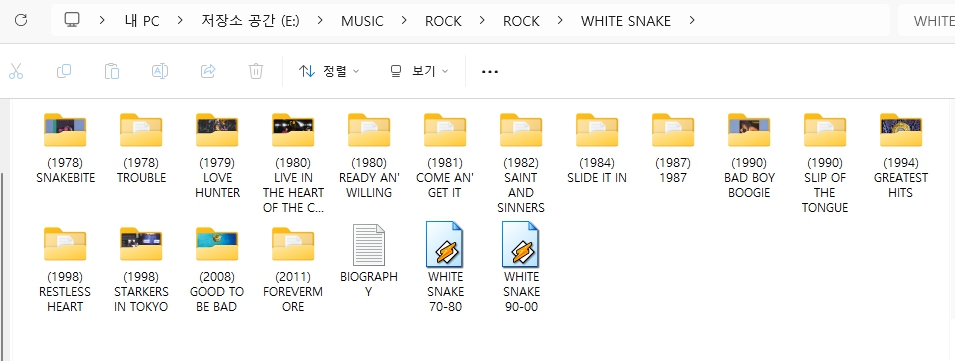Select the Copy icon in toolbar

64,71
